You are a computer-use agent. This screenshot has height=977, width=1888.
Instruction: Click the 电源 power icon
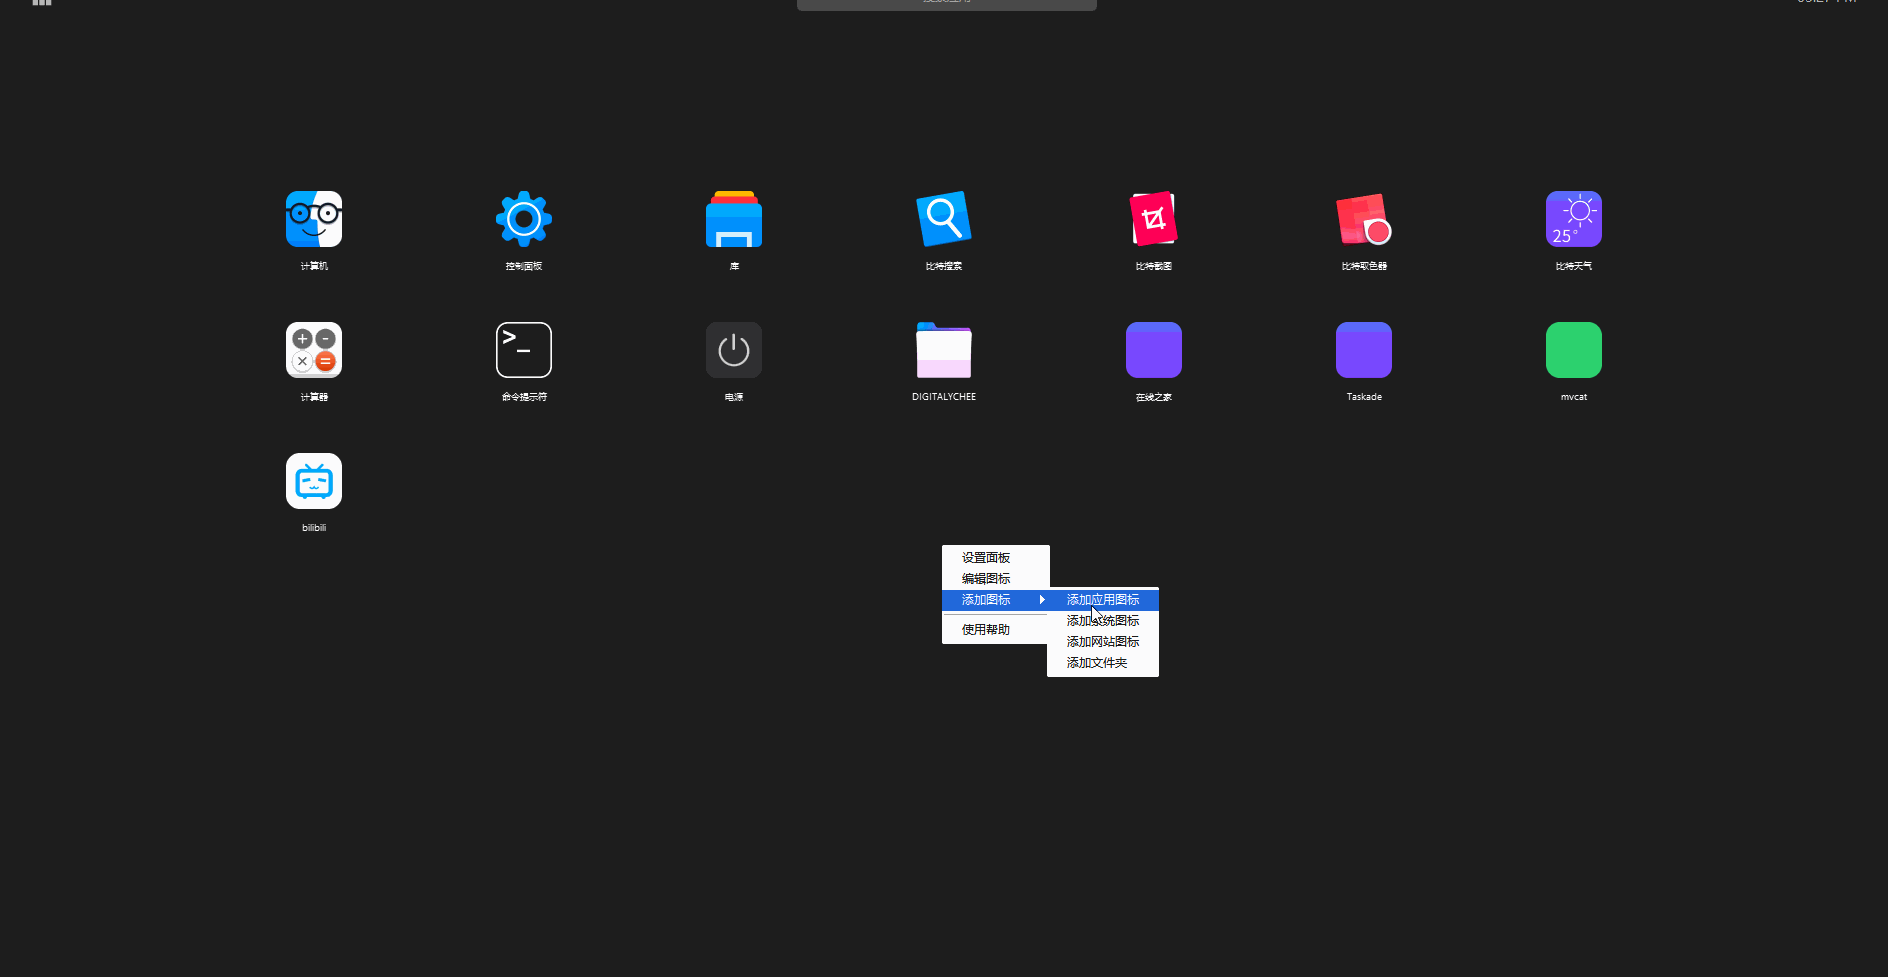(734, 350)
